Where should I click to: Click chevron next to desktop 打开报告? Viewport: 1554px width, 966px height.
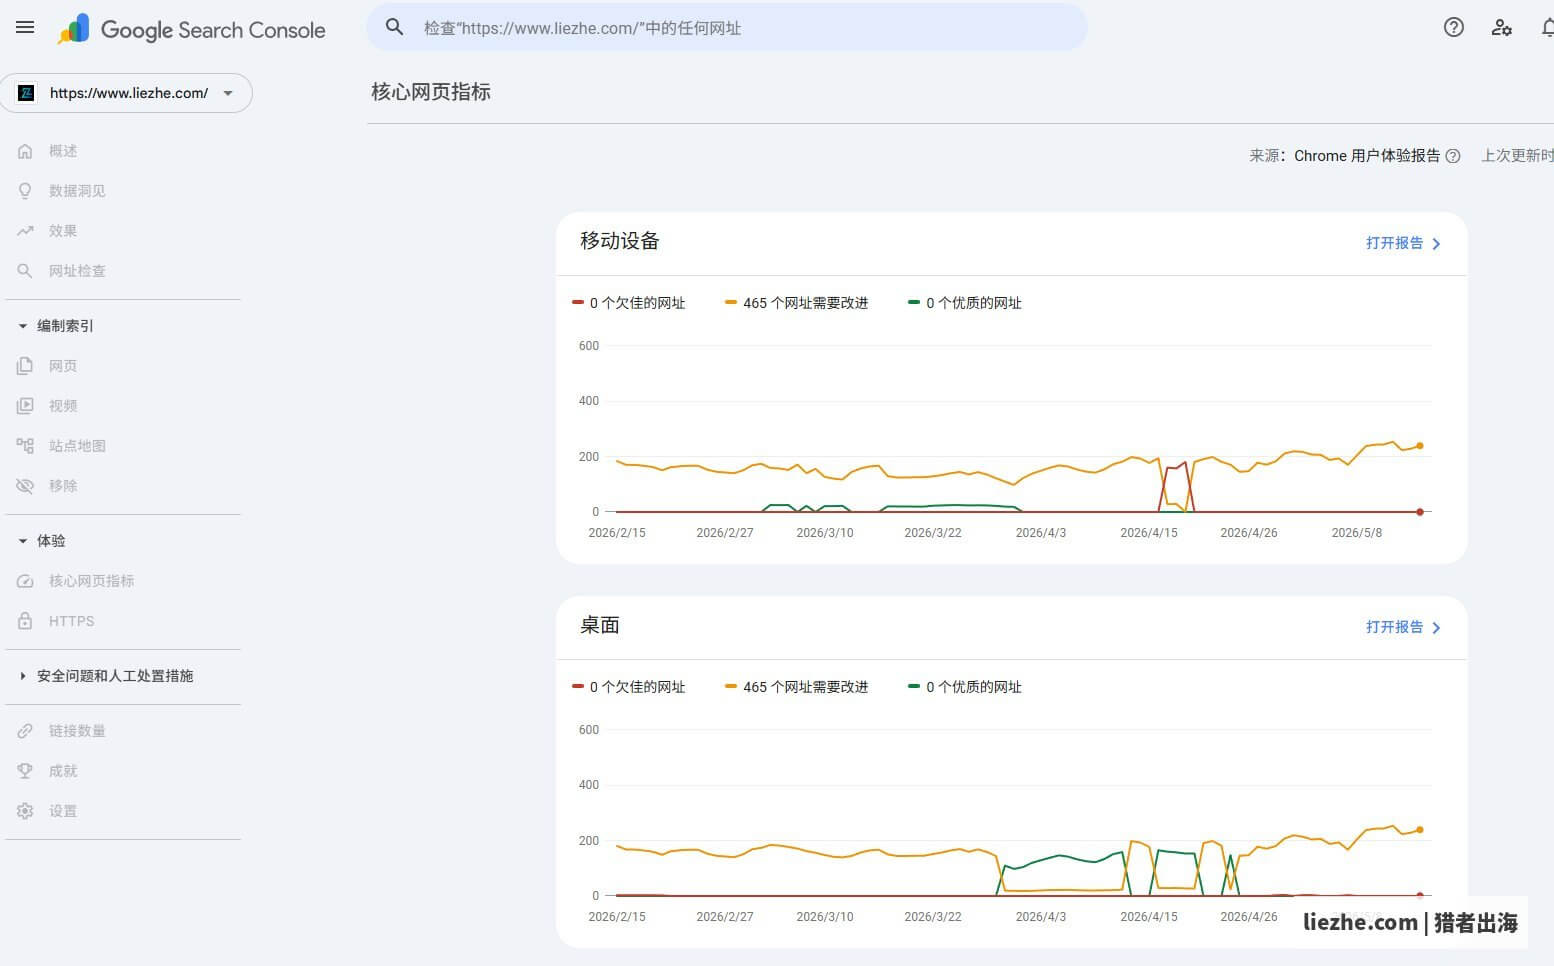pyautogui.click(x=1436, y=628)
